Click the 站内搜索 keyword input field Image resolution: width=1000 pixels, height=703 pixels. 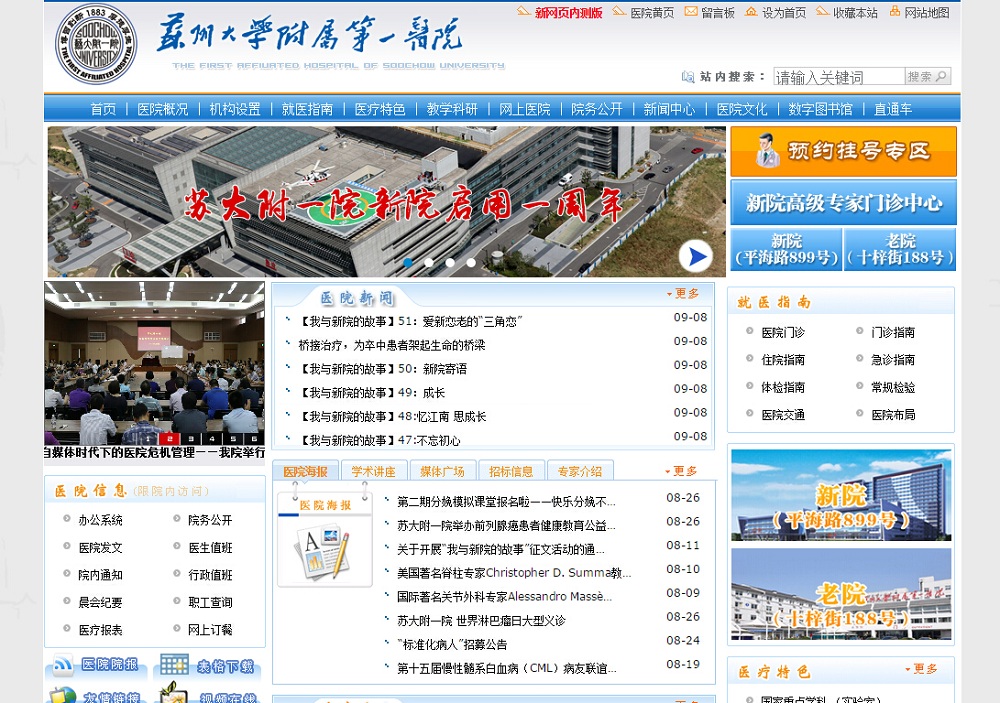pos(839,77)
